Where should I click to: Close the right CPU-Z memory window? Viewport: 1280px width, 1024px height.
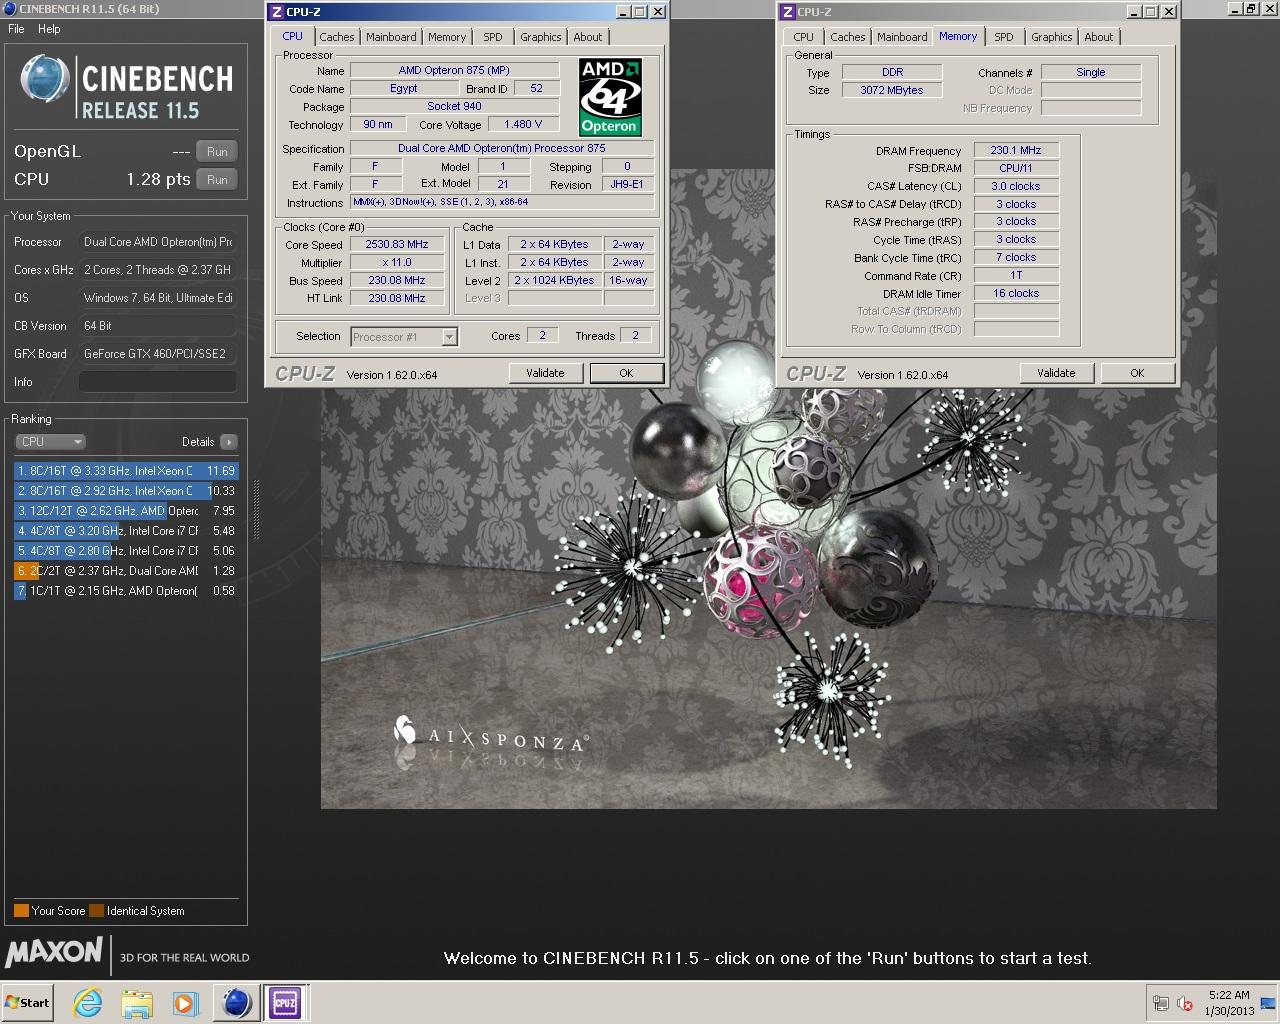[1169, 12]
